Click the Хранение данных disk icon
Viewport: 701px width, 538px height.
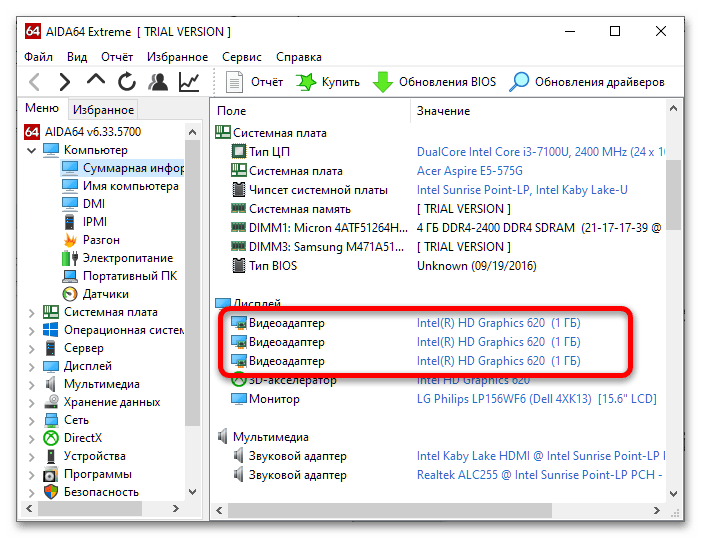[51, 402]
